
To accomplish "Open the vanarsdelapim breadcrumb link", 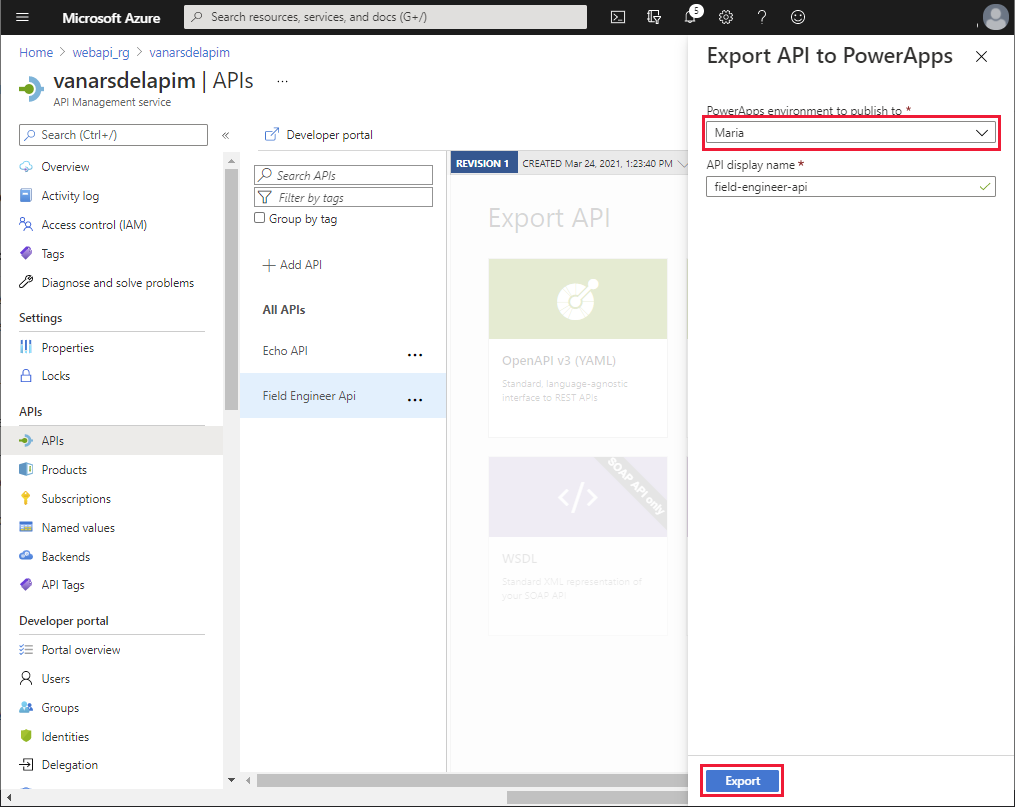I will pyautogui.click(x=189, y=52).
